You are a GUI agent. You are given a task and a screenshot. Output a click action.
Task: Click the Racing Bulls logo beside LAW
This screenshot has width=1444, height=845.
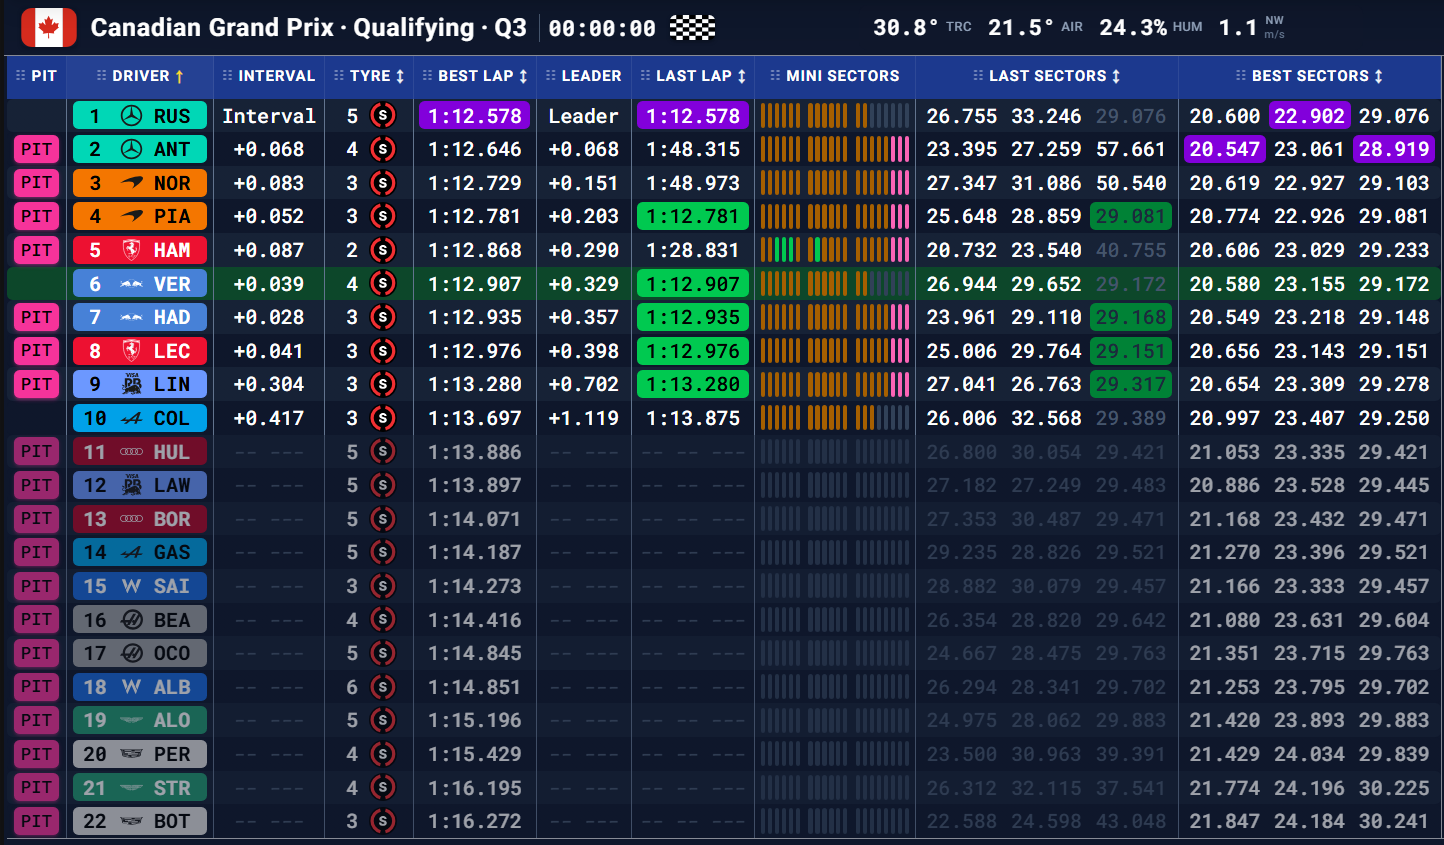point(131,486)
